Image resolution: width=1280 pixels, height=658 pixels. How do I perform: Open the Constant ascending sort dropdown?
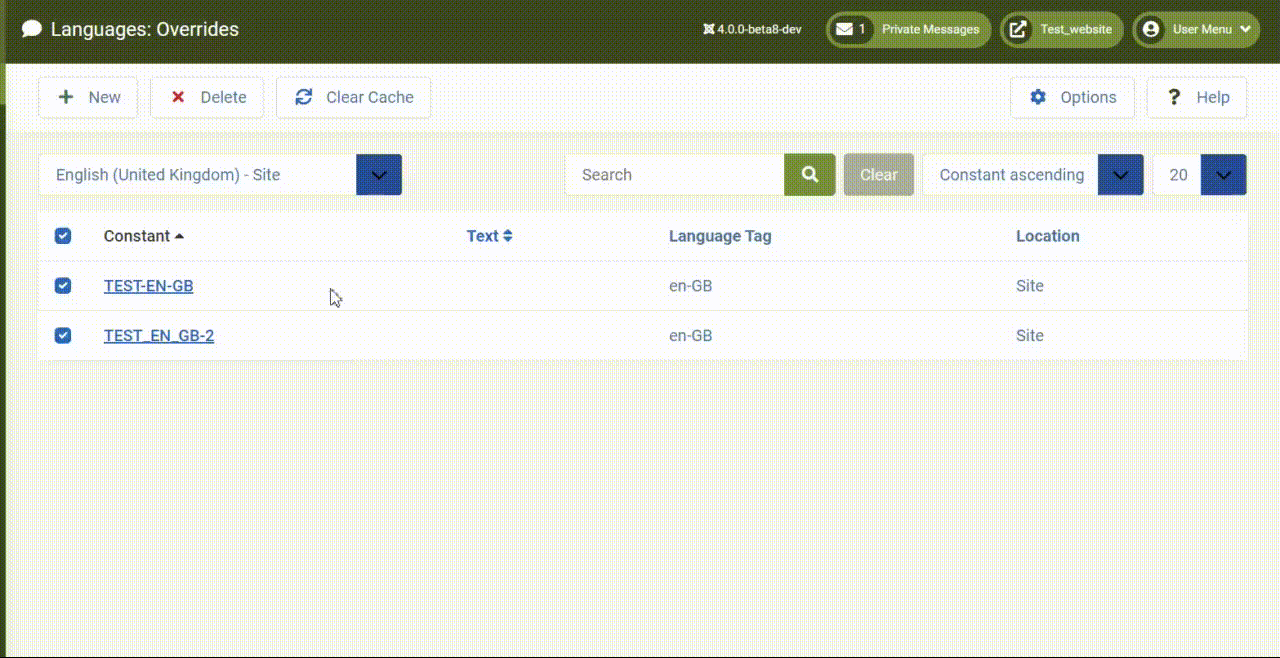(1033, 174)
